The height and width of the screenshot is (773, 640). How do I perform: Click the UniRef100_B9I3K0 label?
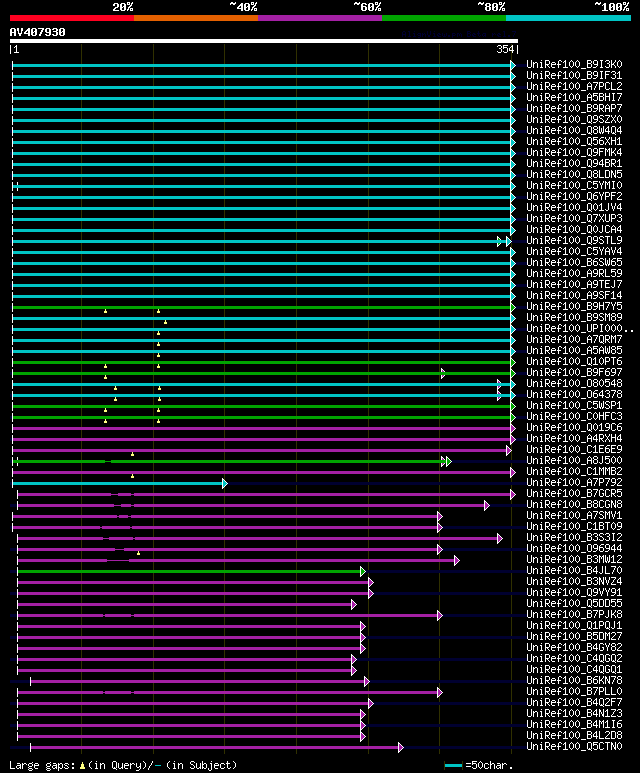coord(574,65)
